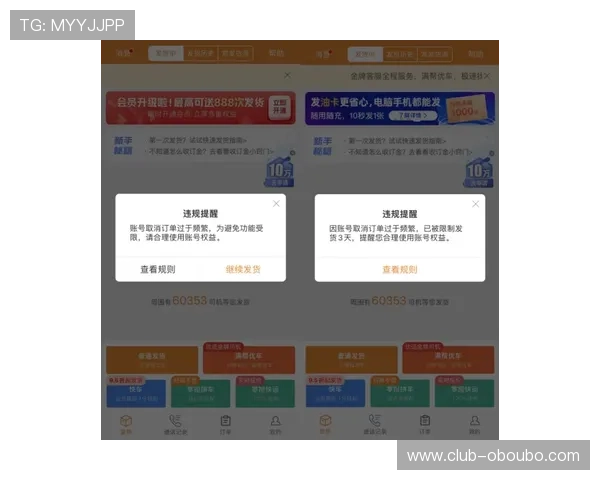This screenshot has height=480, width=600.
Task: Choose blue 快车 tile on the 发油卡 screen
Action: (x=336, y=393)
